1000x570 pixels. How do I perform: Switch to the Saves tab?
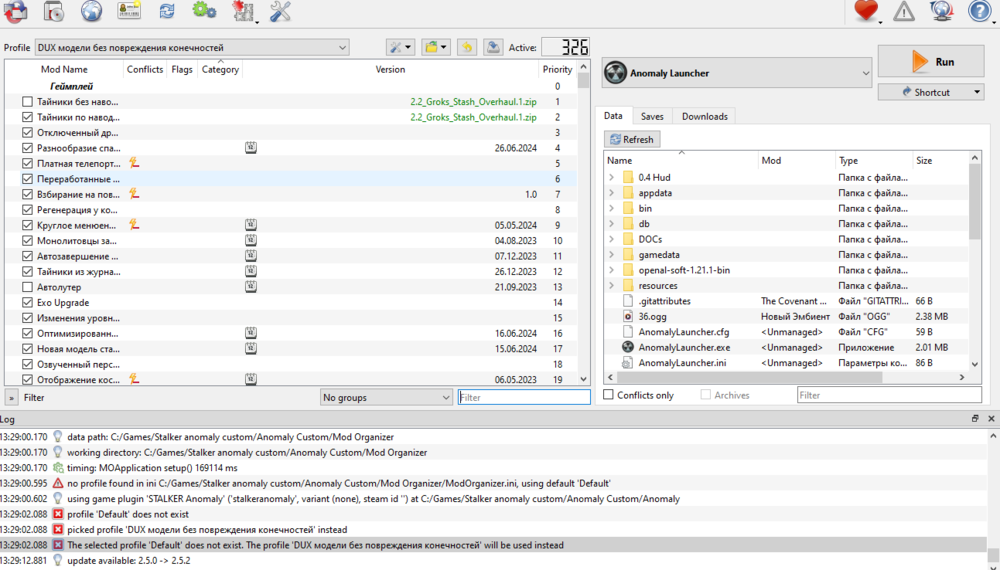point(652,116)
